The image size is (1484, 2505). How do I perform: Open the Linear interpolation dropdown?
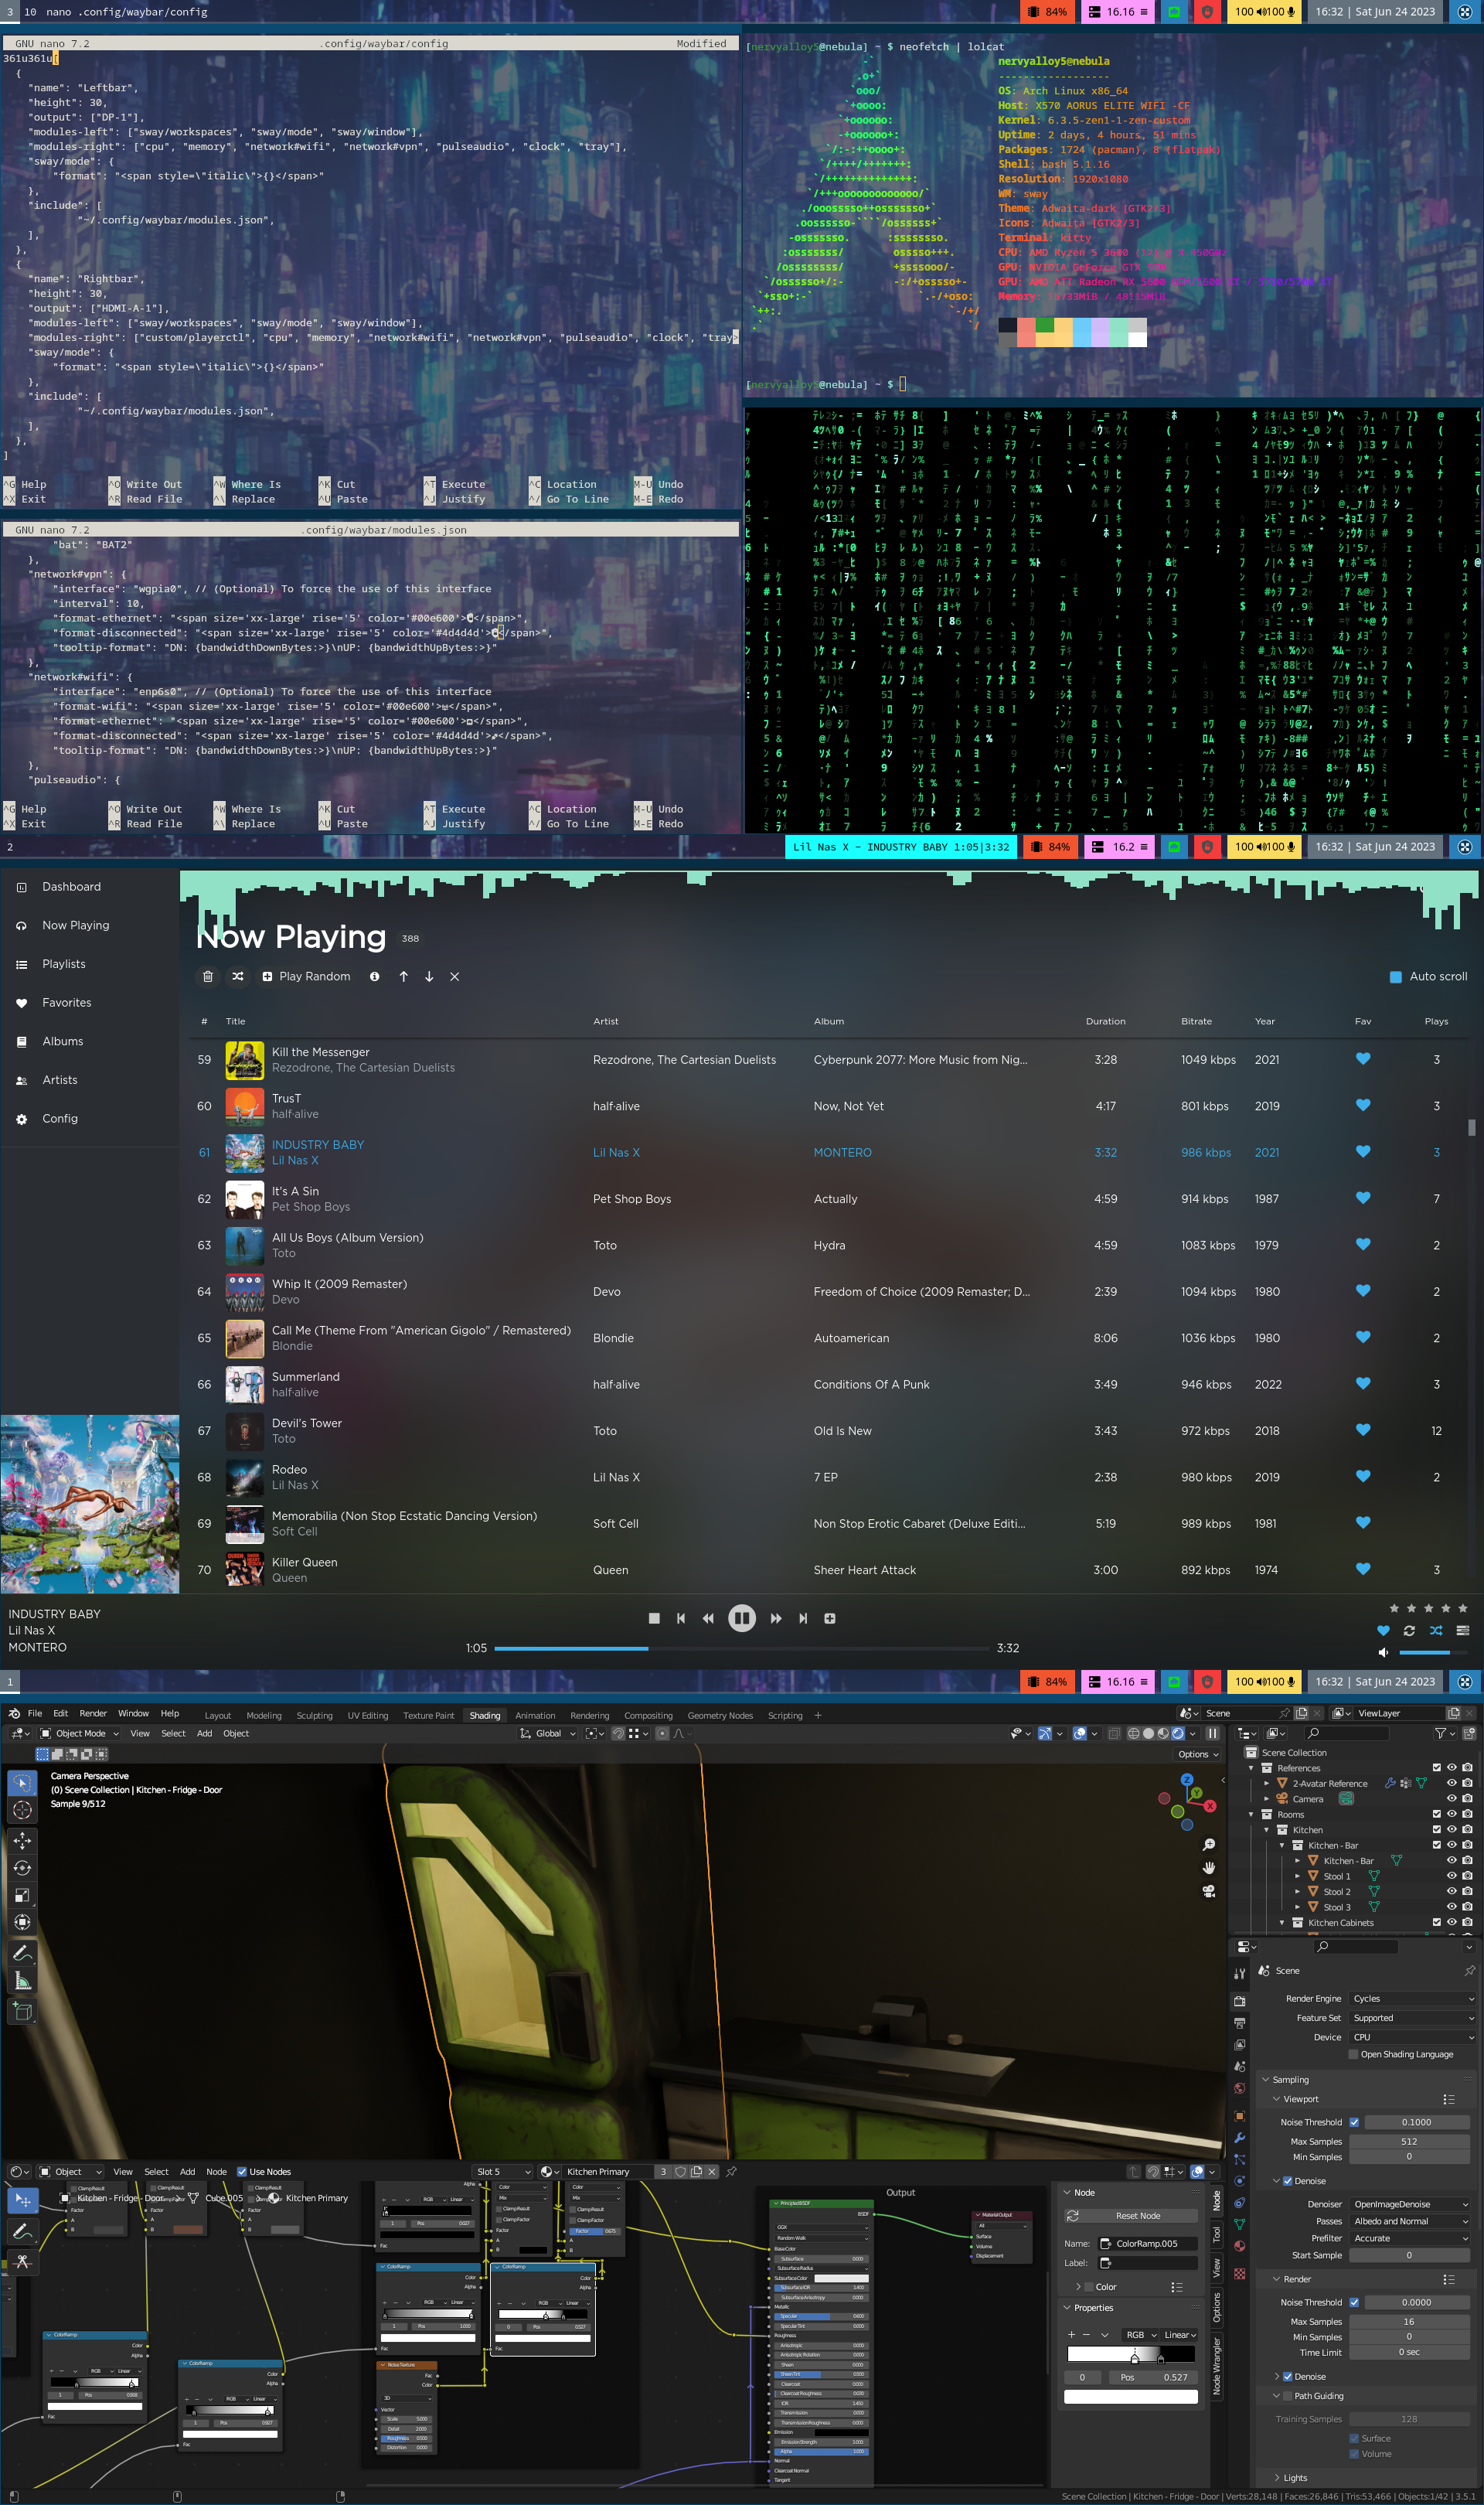(1180, 2335)
